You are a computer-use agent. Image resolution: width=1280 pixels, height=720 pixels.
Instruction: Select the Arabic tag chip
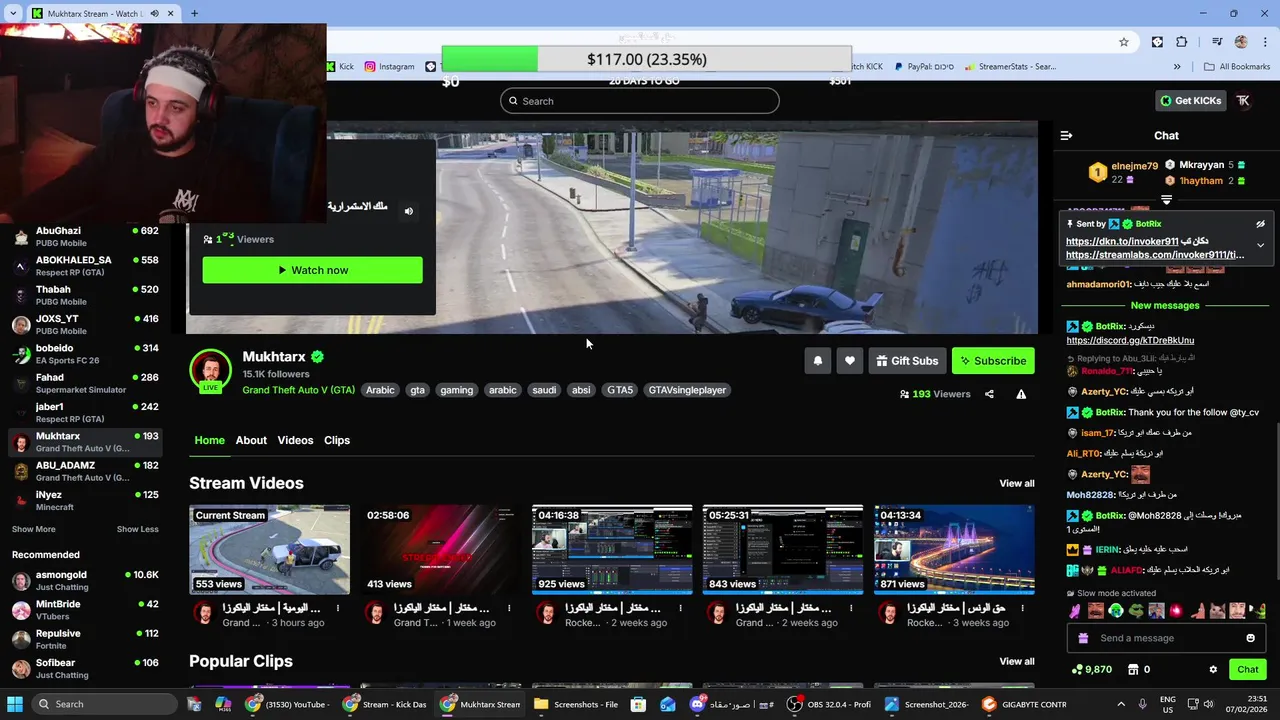[380, 390]
